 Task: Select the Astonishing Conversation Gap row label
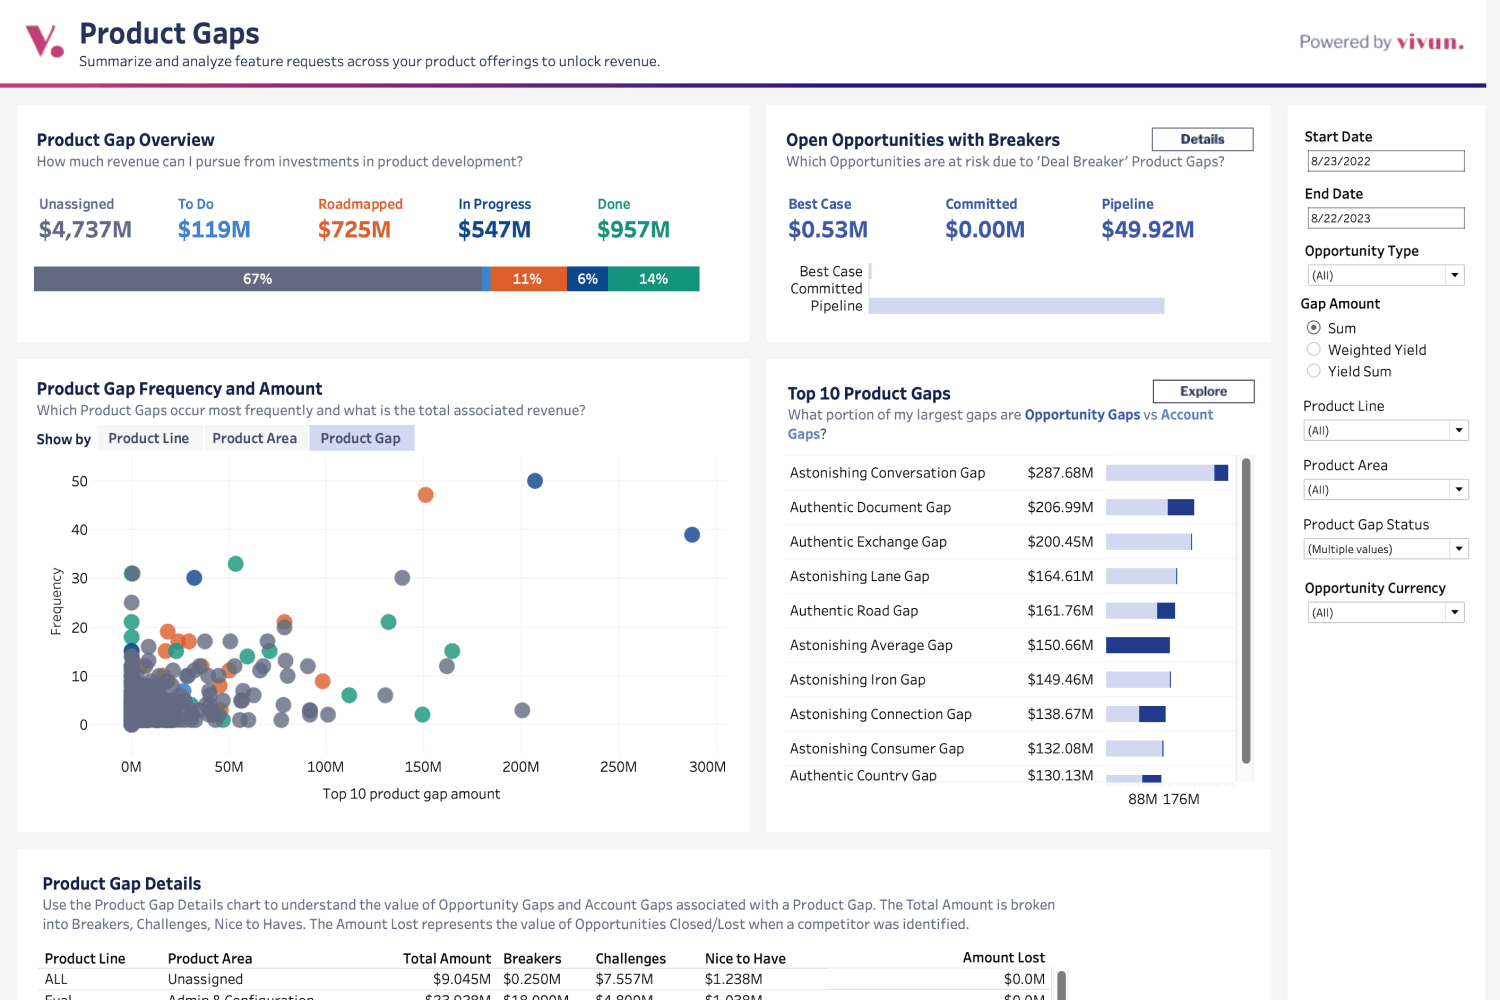[887, 473]
